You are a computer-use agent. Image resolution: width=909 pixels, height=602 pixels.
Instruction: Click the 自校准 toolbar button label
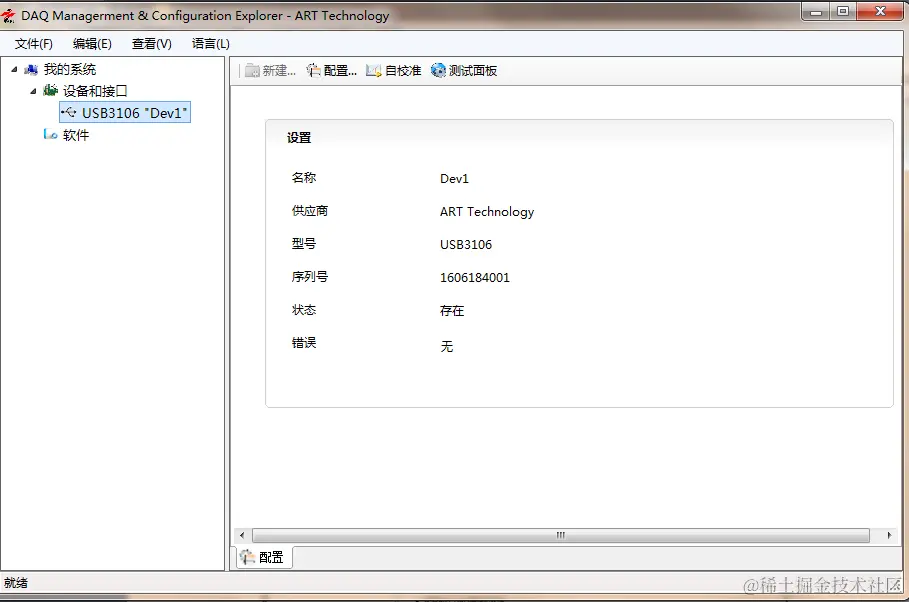coord(403,71)
